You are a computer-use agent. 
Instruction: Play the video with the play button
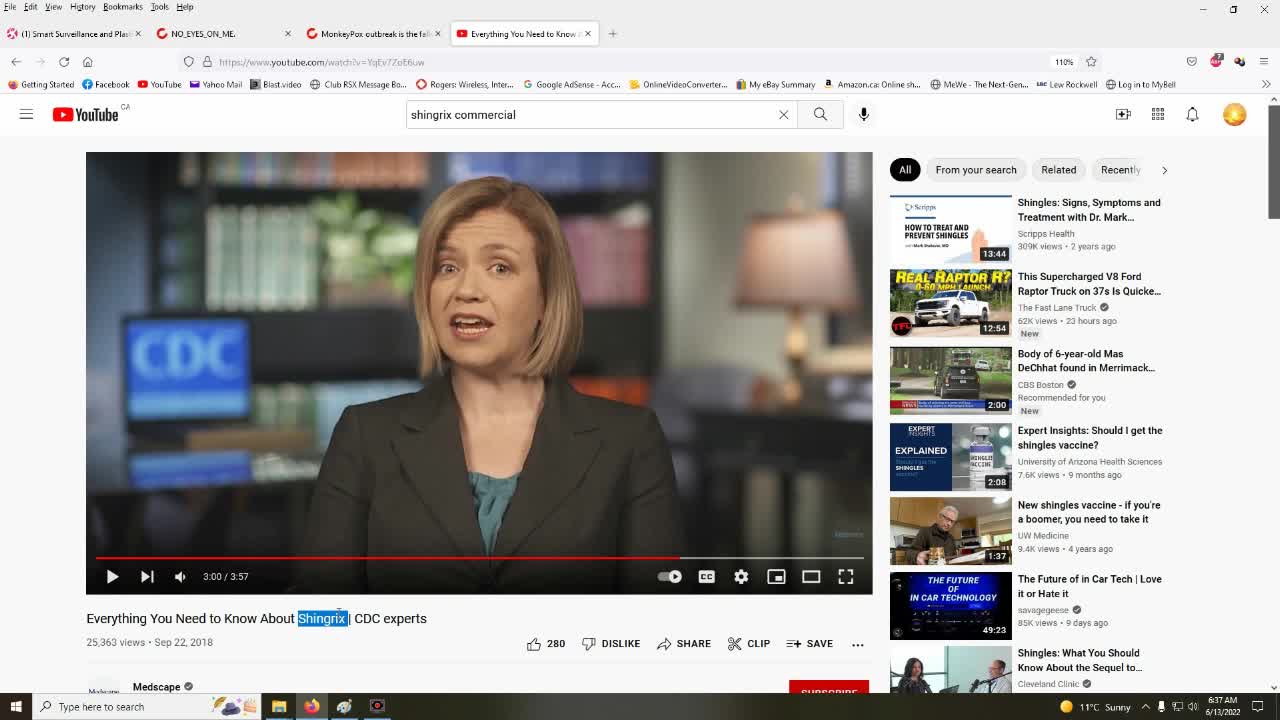(112, 576)
